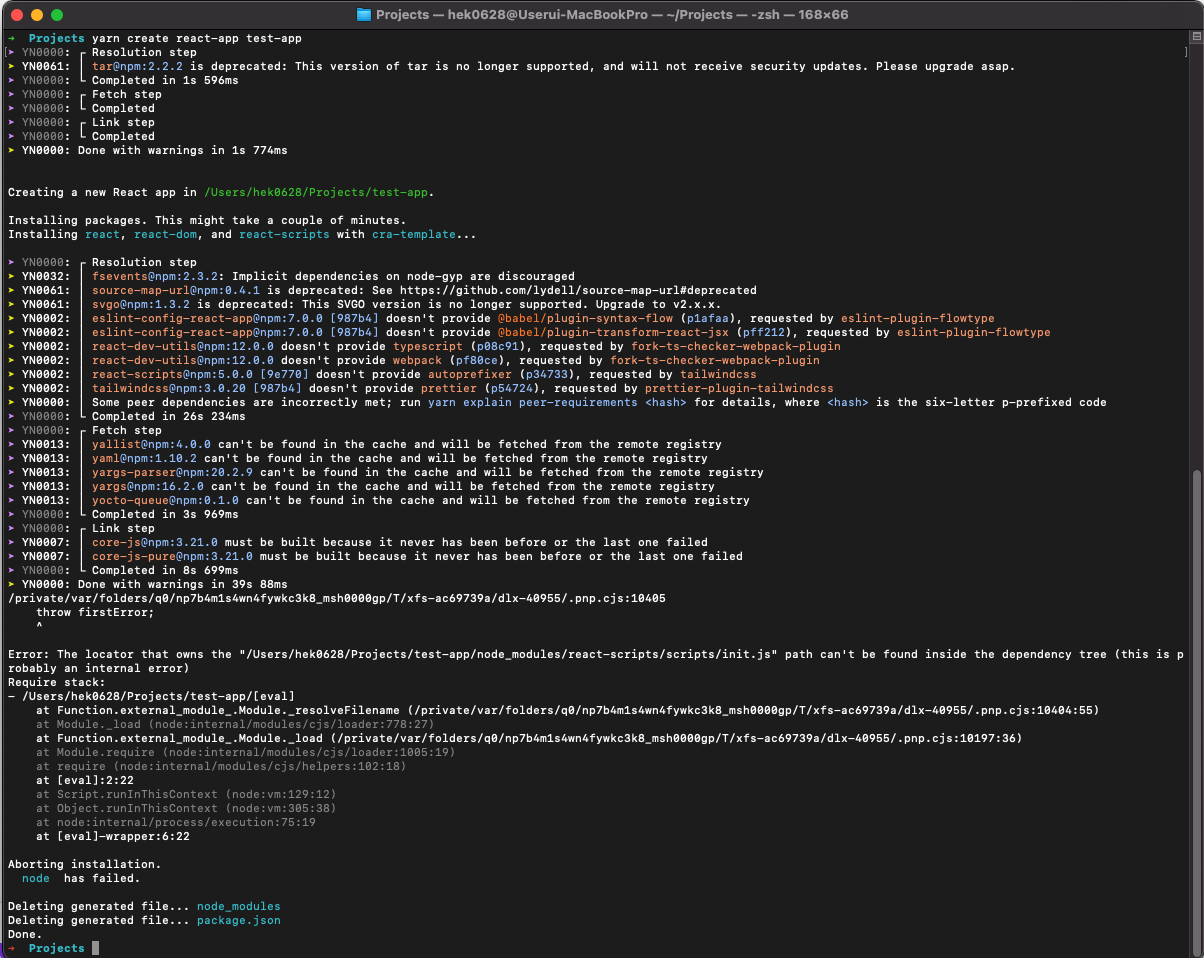
Task: Click '/Users/hek0628/Projects/test-app/[eval]' stack entry
Action: (158, 696)
